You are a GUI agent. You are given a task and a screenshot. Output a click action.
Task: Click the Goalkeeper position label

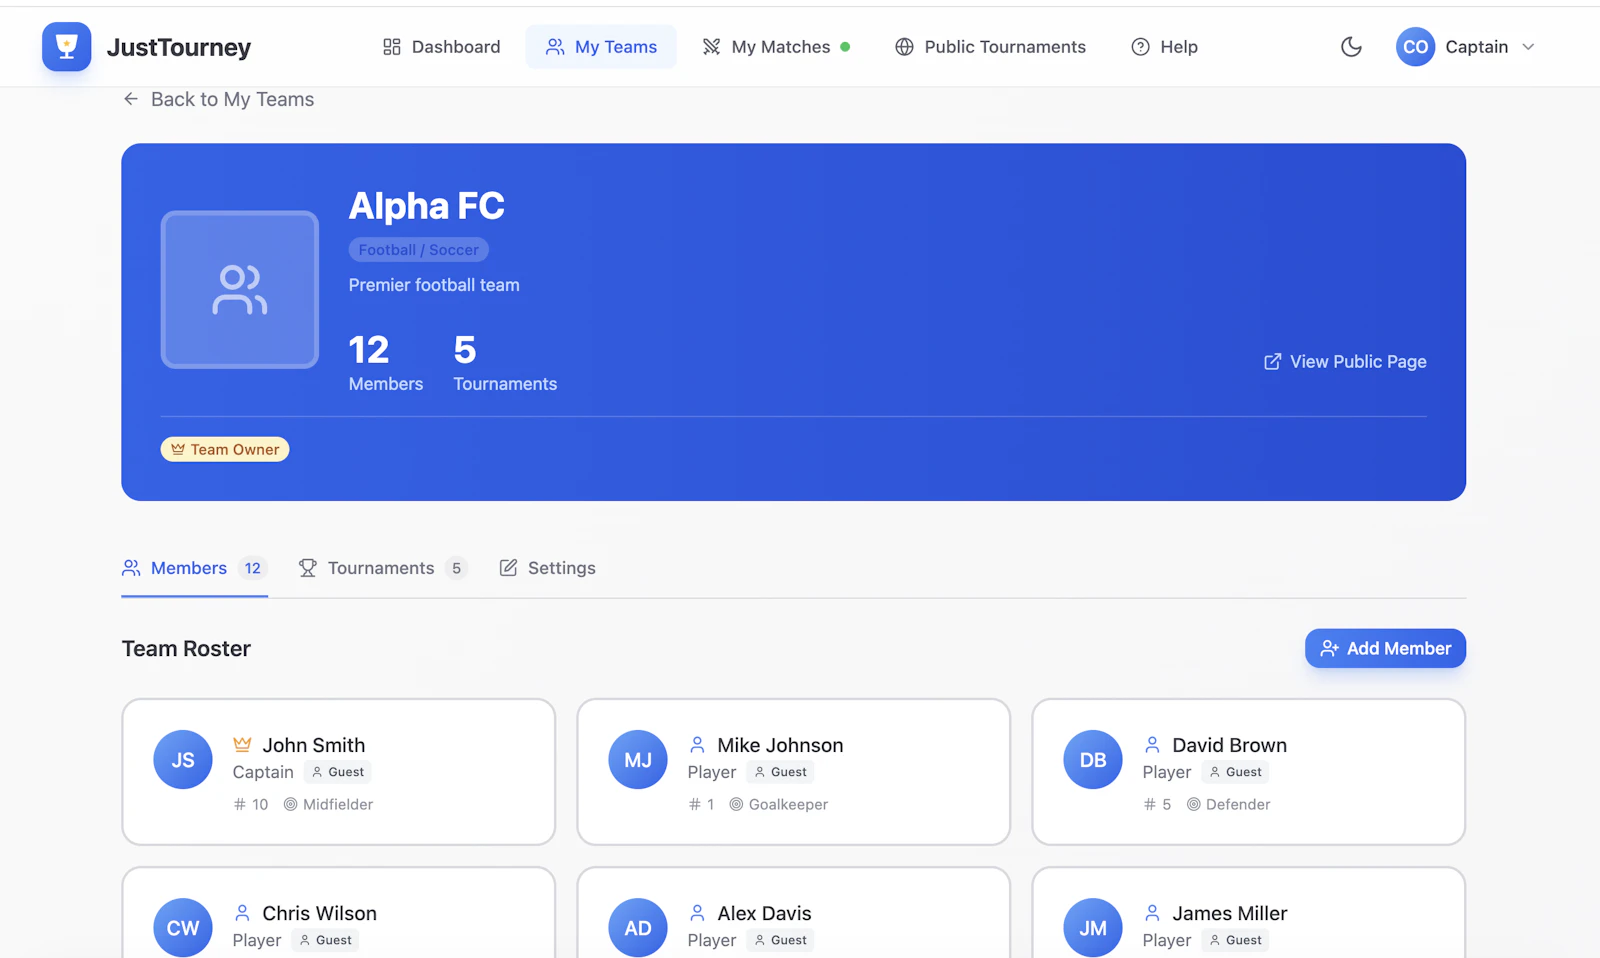(779, 804)
